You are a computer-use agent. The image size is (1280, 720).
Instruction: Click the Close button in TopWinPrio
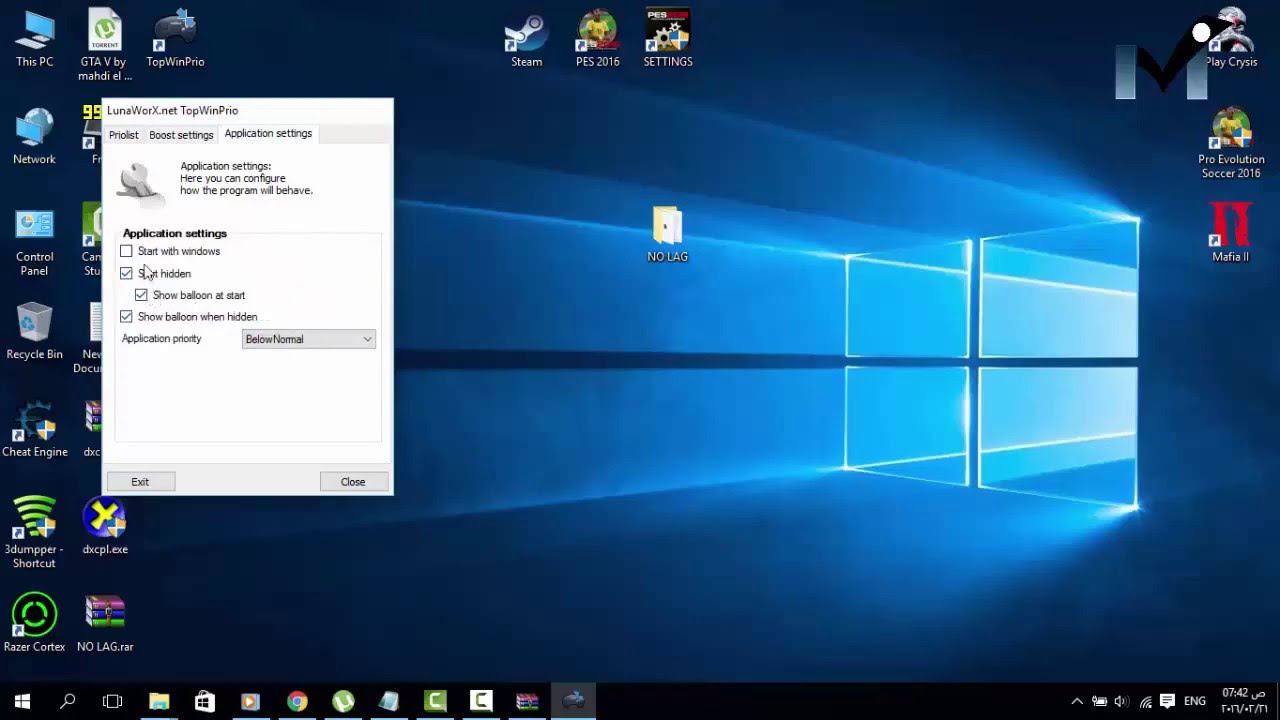[353, 482]
